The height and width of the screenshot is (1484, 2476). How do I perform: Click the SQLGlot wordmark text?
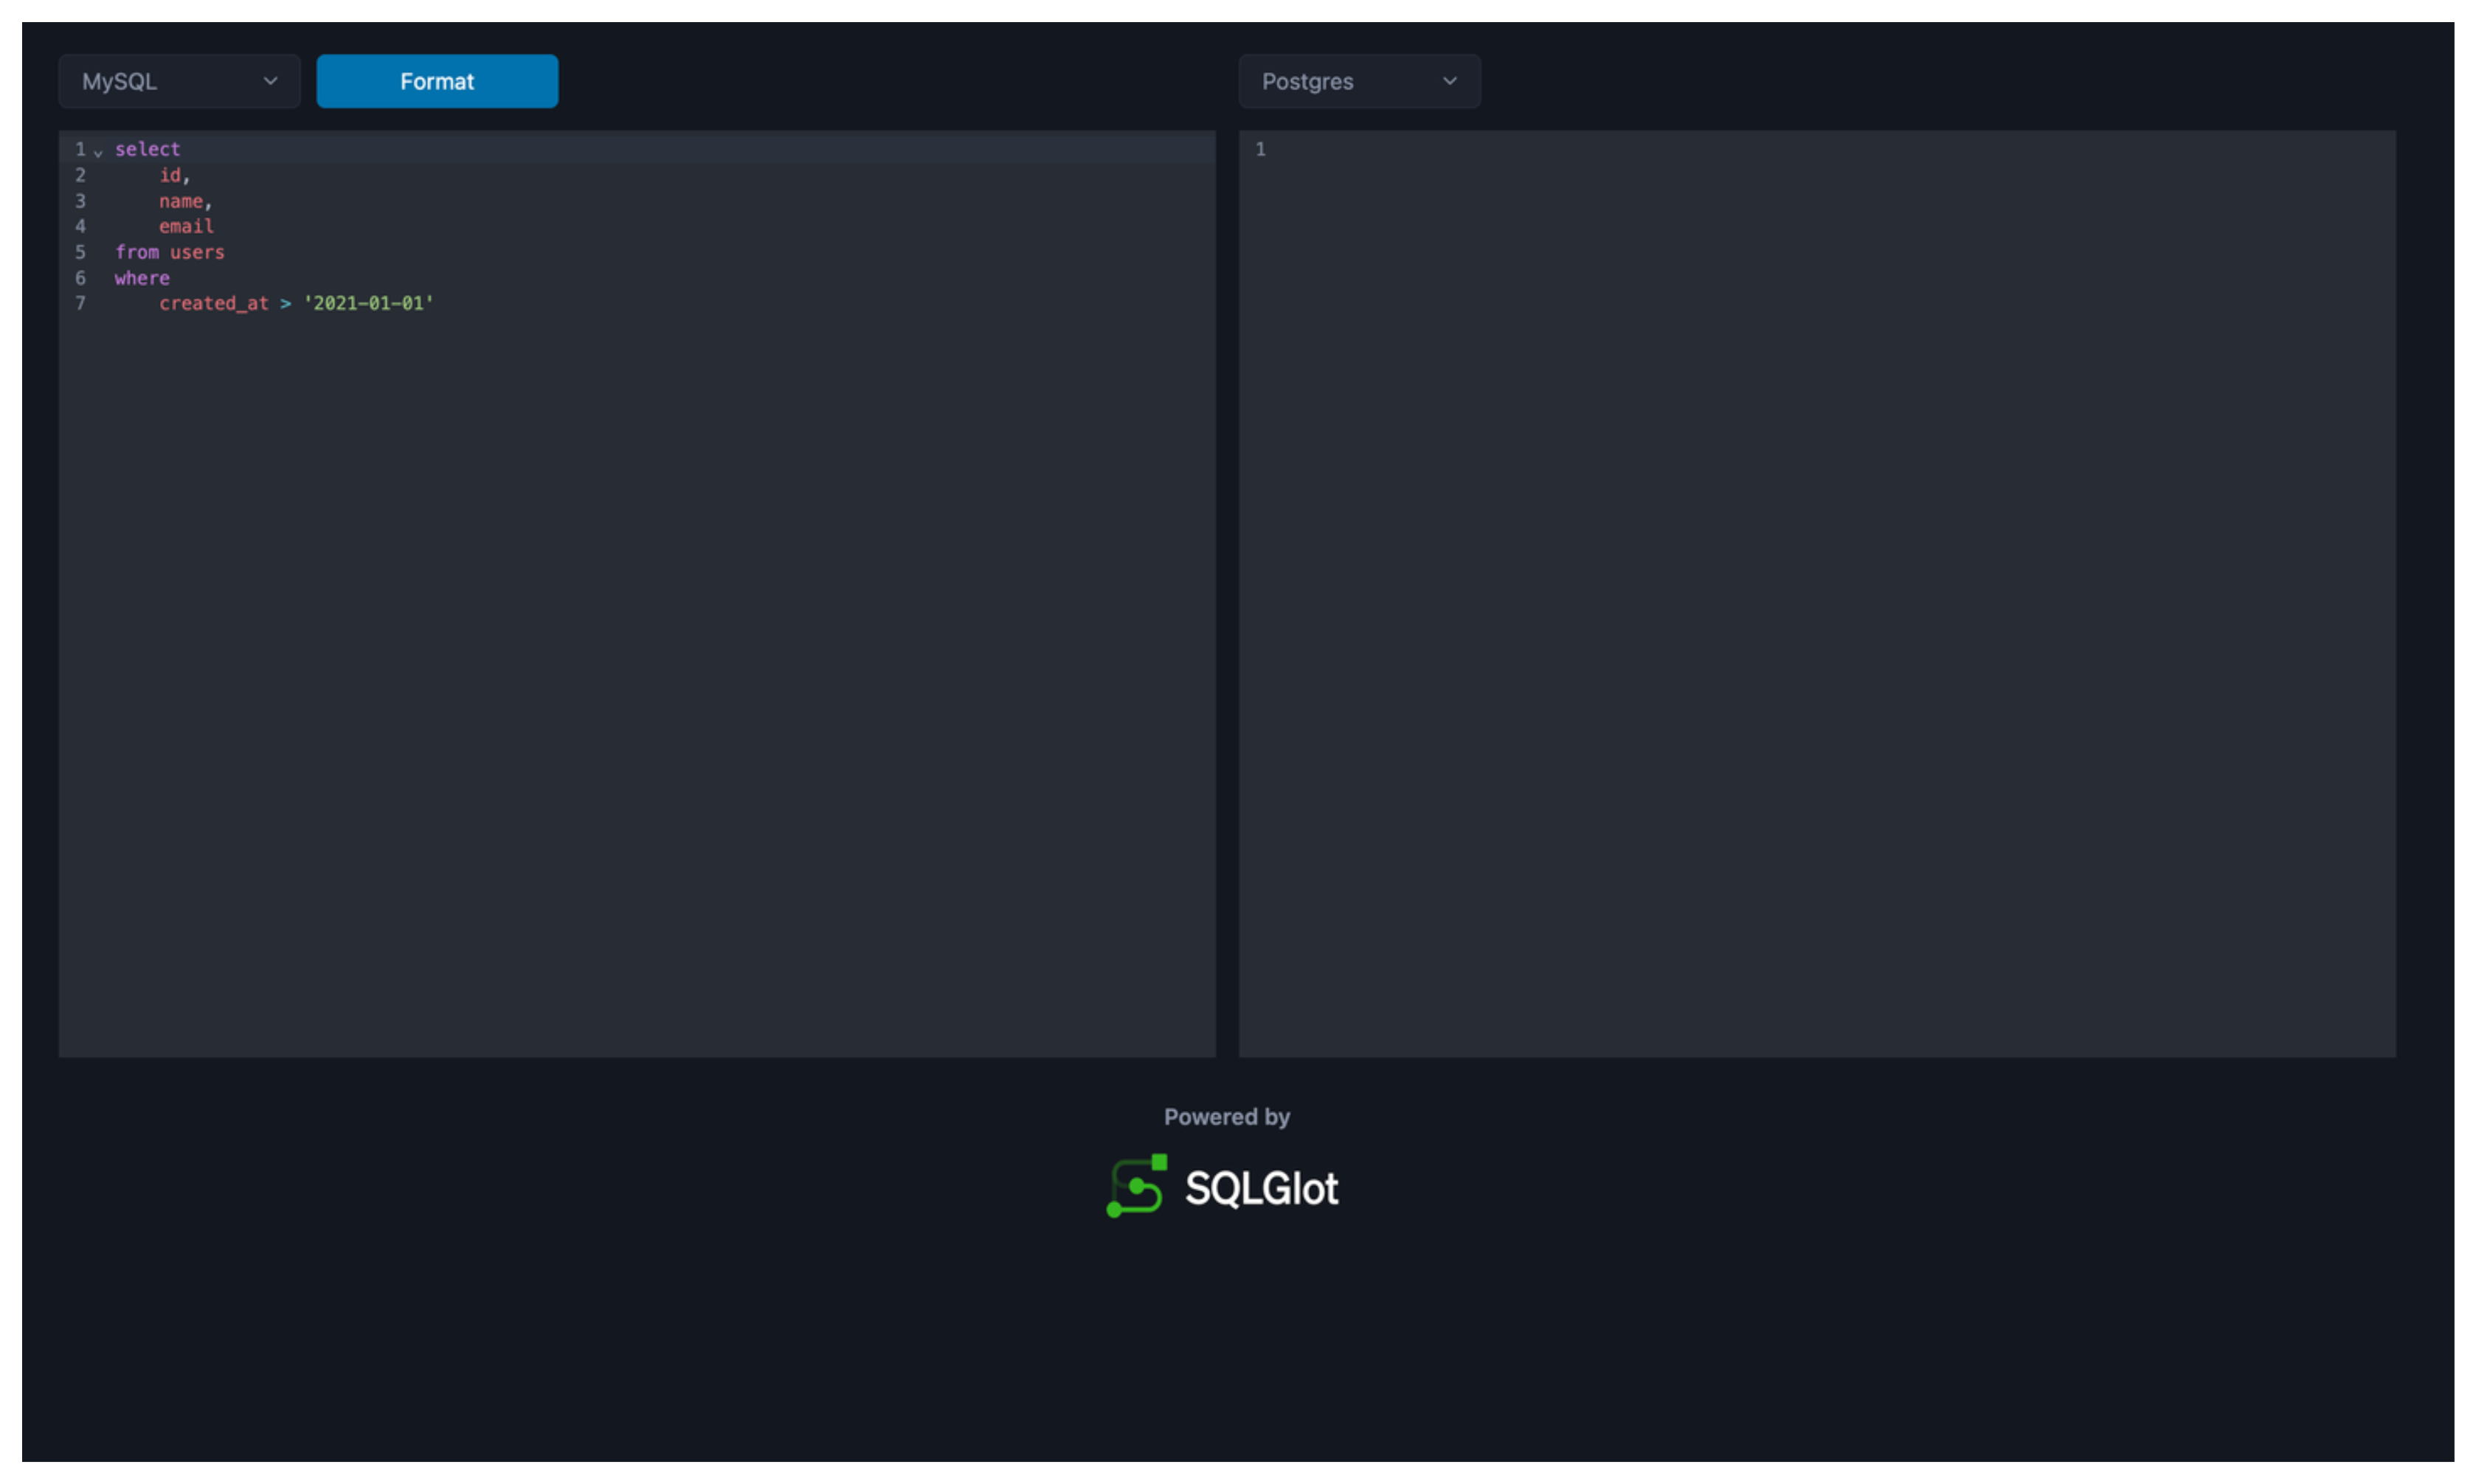coord(1261,1189)
